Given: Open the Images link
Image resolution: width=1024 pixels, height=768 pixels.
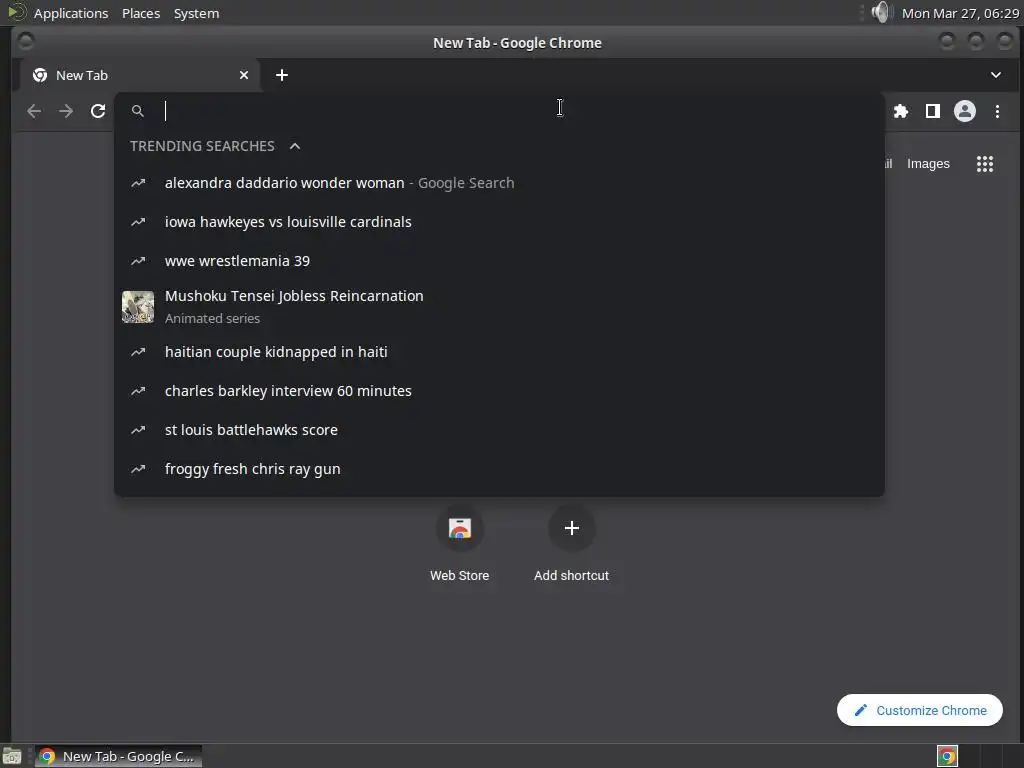Looking at the screenshot, I should click(x=928, y=164).
